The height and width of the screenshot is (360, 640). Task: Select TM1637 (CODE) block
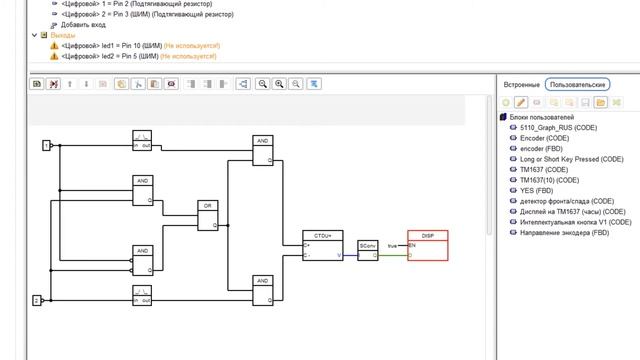coord(544,170)
